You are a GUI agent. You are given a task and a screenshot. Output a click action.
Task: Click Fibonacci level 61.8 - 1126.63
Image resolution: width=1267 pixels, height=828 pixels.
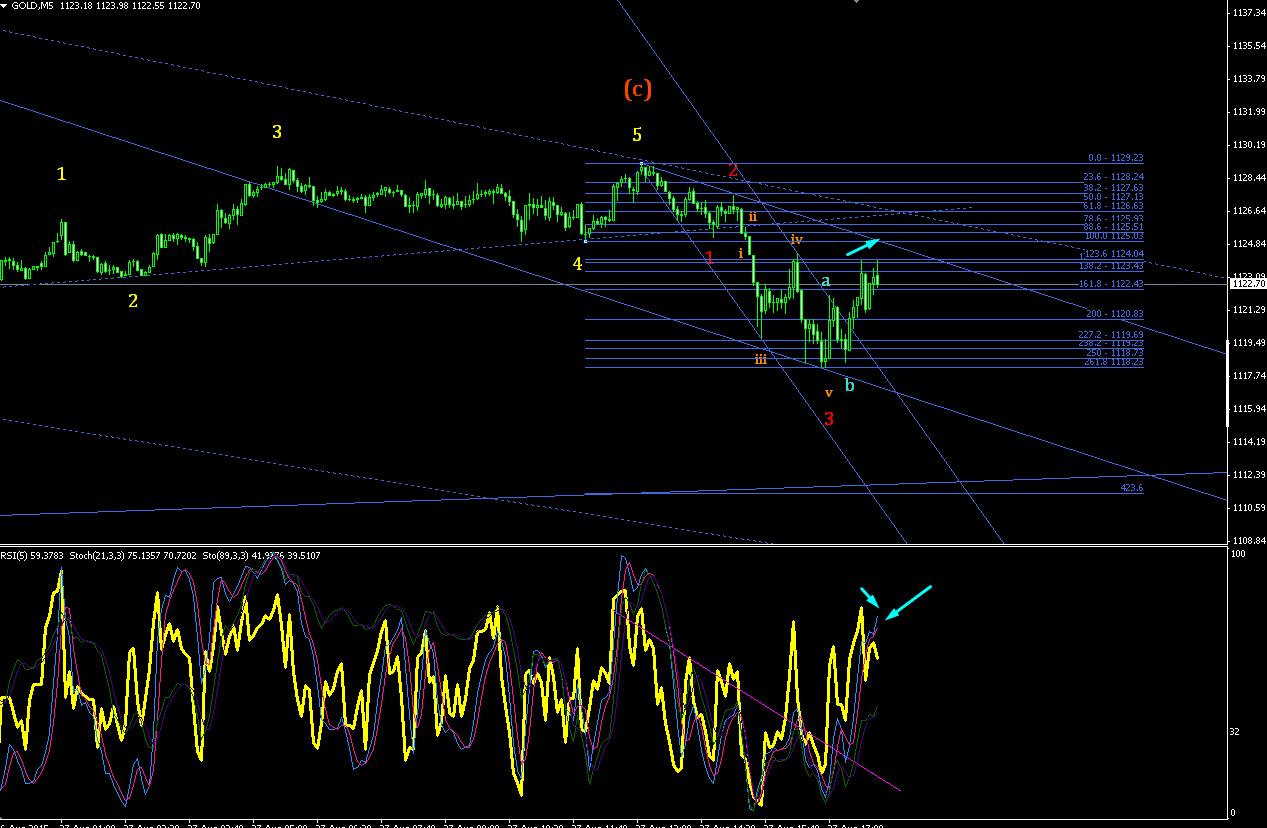1113,206
